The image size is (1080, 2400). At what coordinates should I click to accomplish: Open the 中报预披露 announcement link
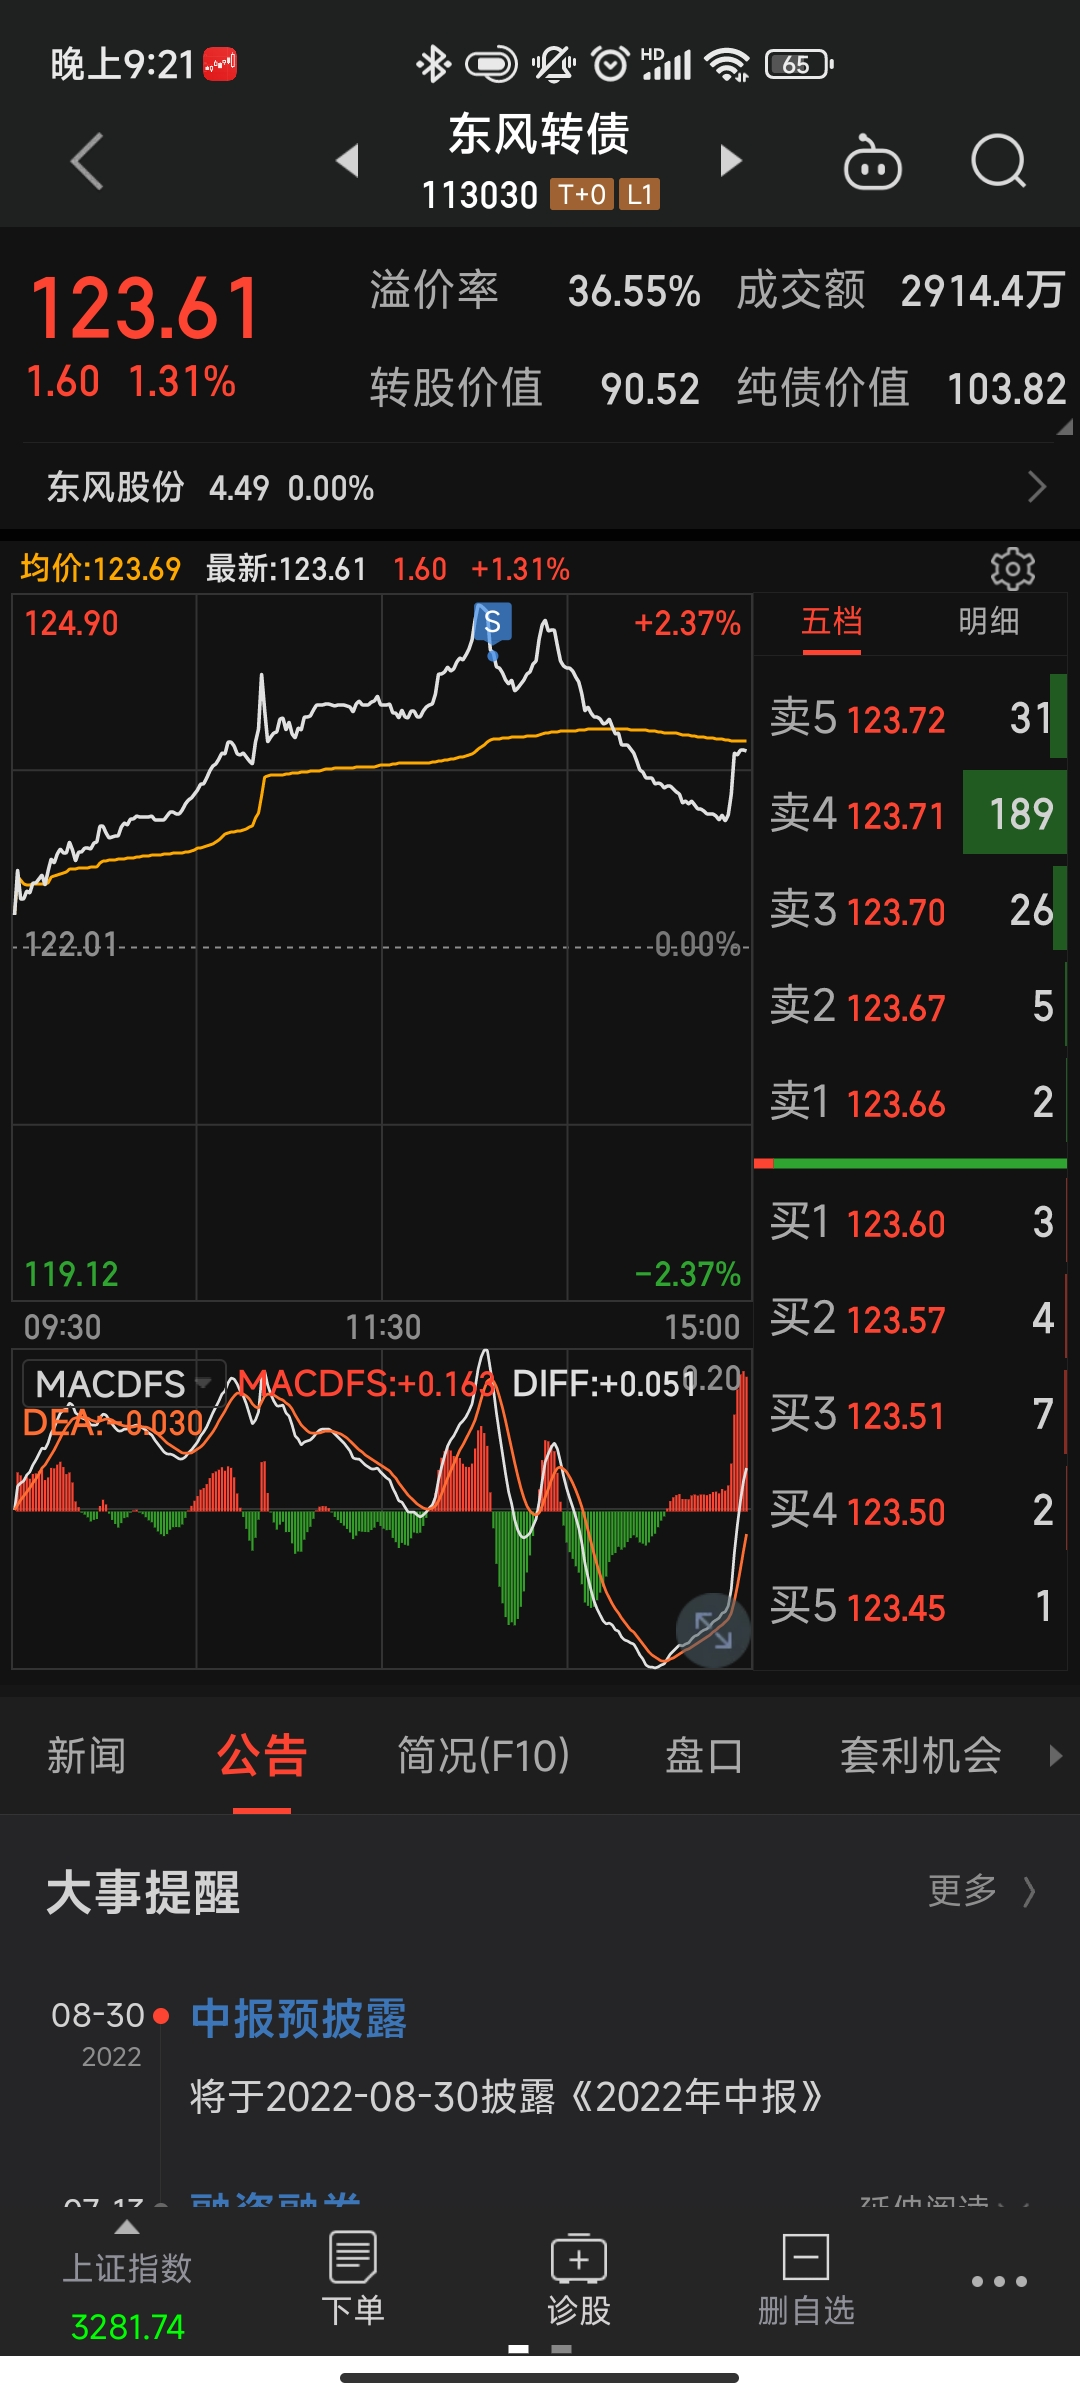(298, 2018)
